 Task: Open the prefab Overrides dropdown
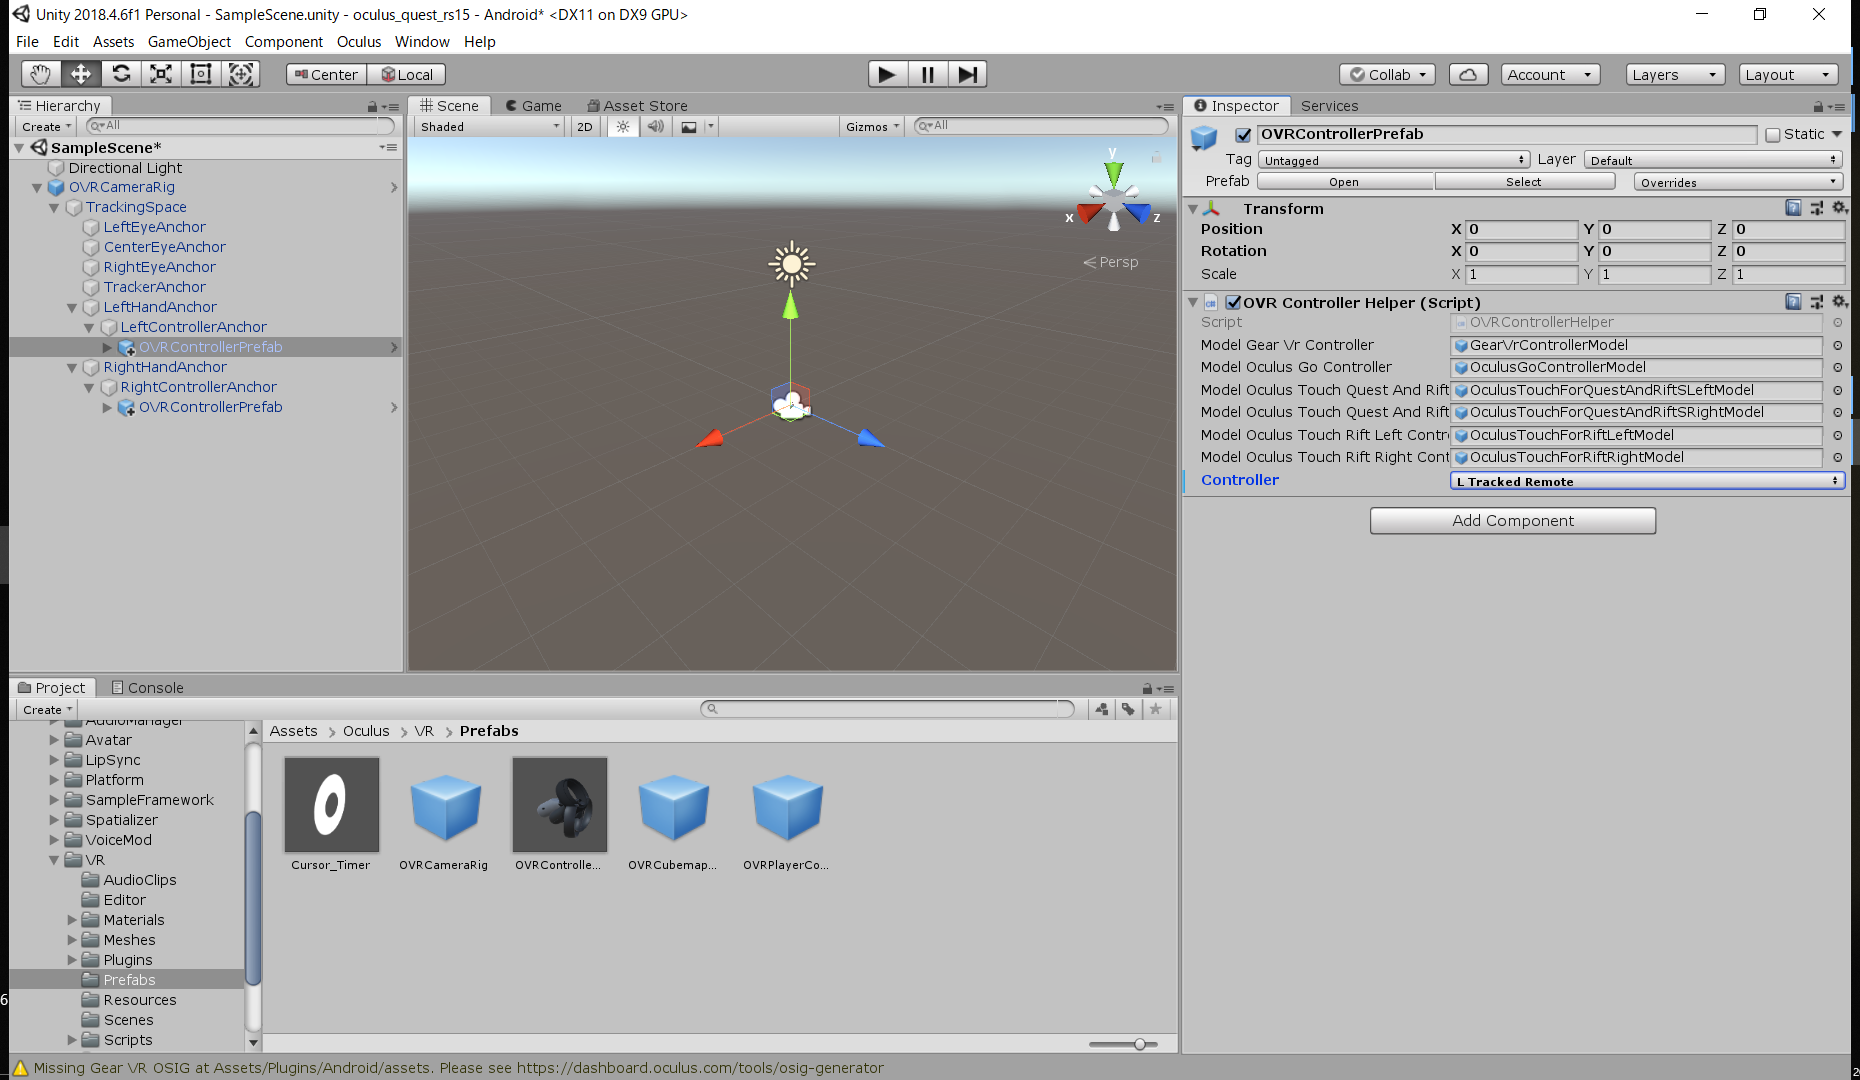1738,182
